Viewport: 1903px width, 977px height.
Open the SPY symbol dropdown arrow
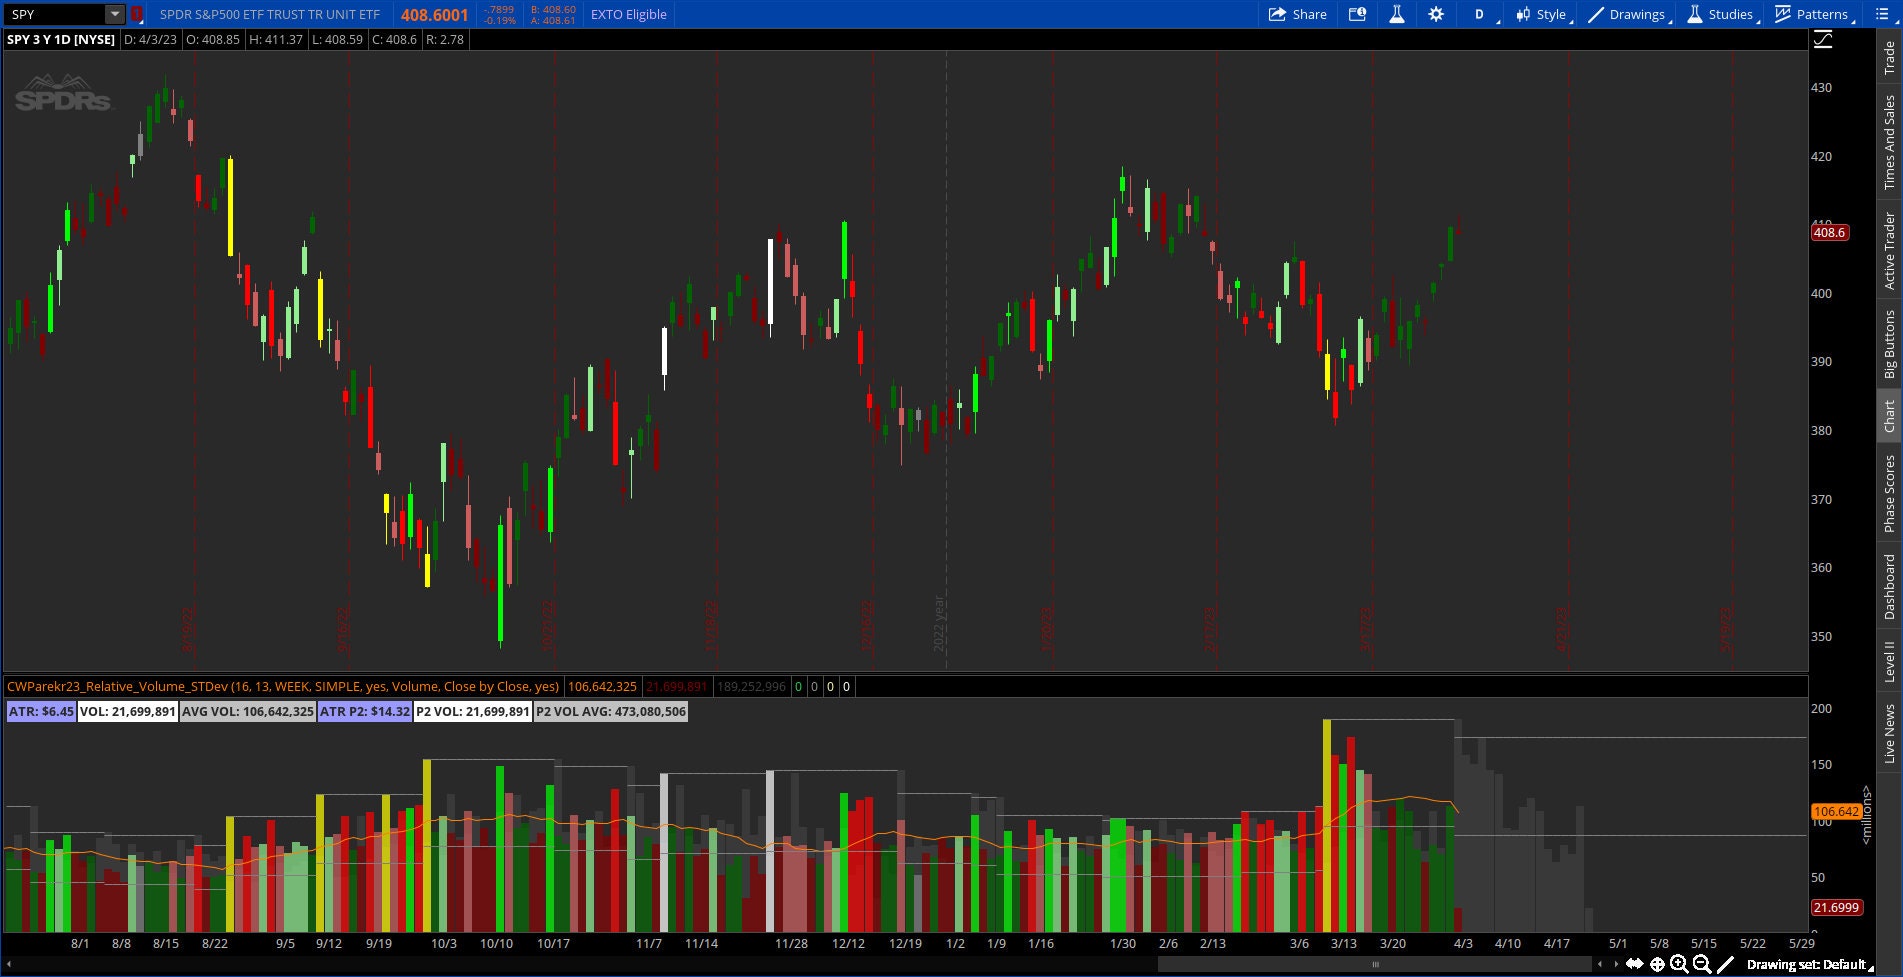tap(114, 14)
